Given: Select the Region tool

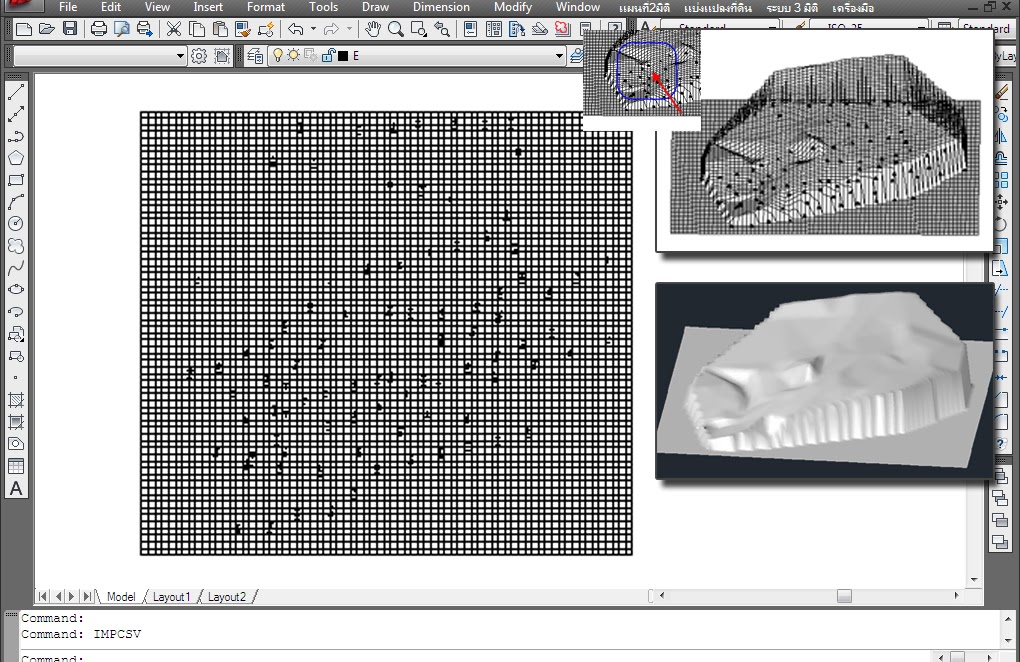Looking at the screenshot, I should click(x=16, y=444).
